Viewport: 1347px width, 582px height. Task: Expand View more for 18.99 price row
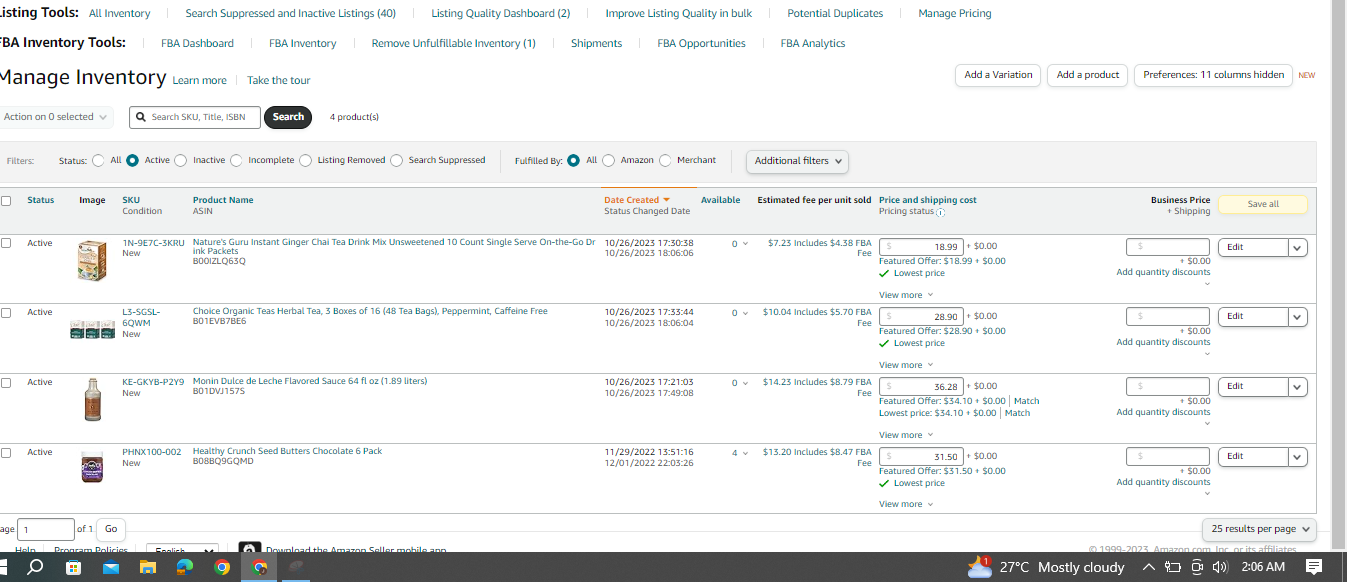[x=906, y=295]
